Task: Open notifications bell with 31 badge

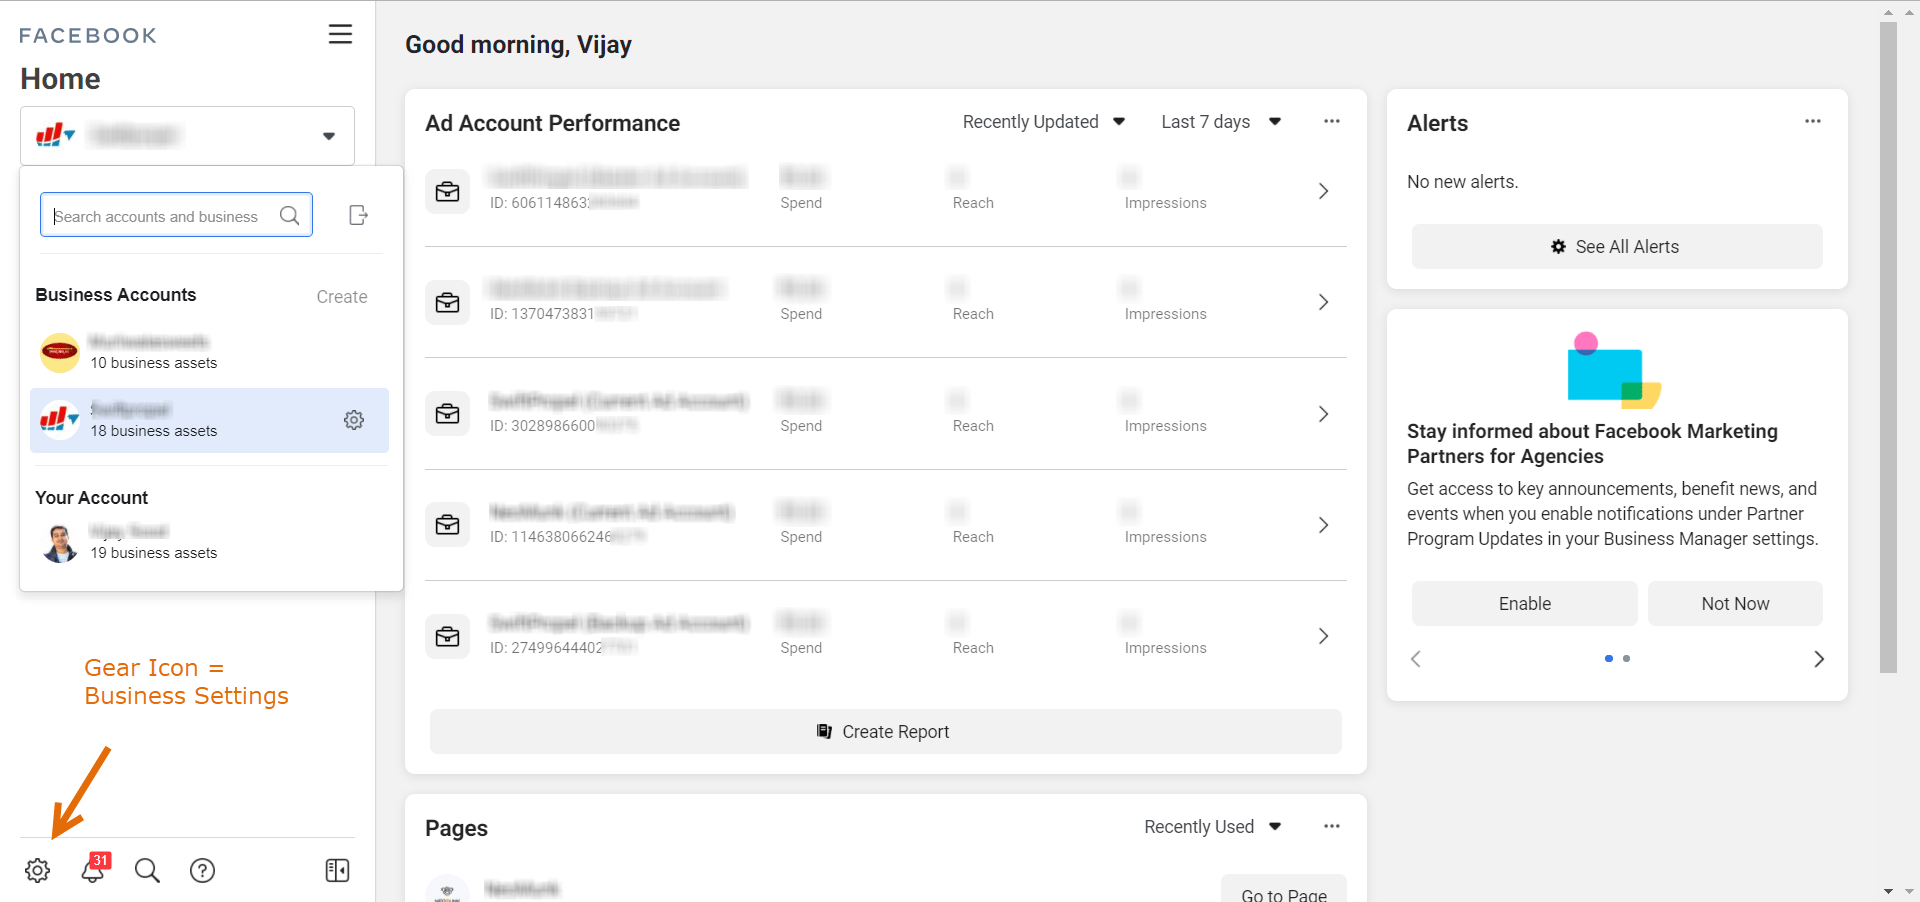Action: [x=93, y=870]
